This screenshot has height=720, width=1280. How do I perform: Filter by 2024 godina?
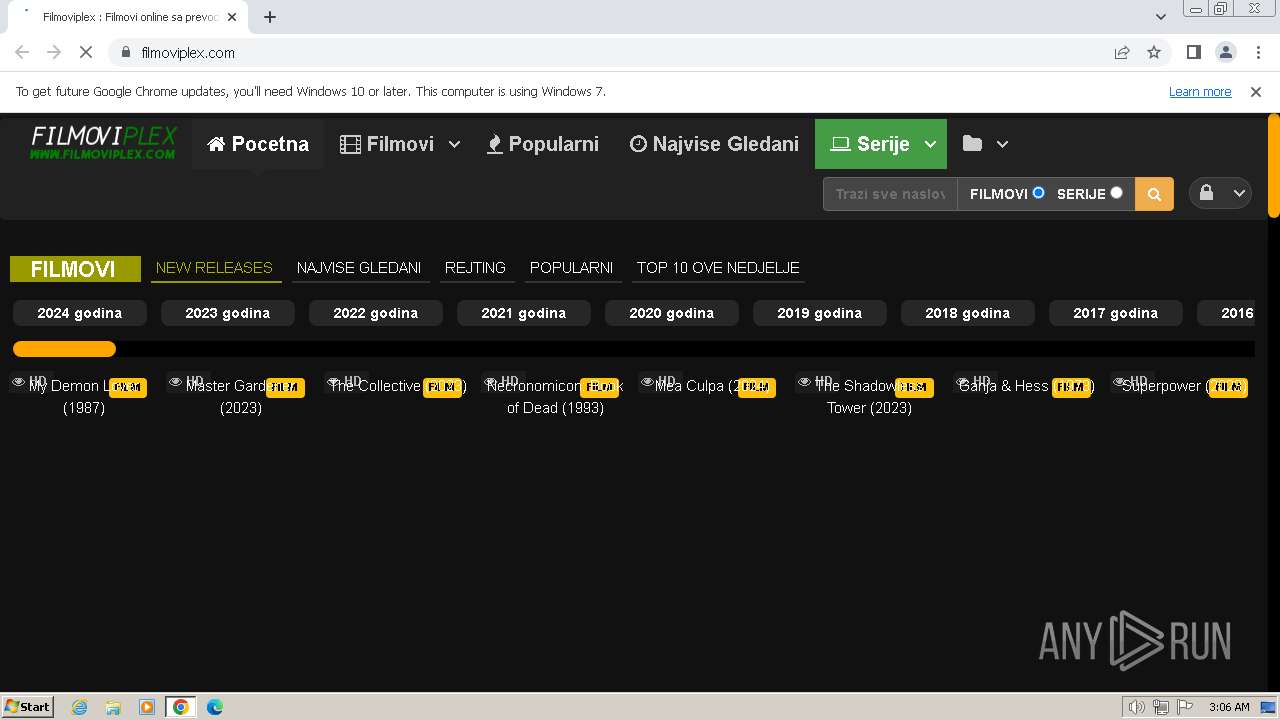(x=80, y=313)
